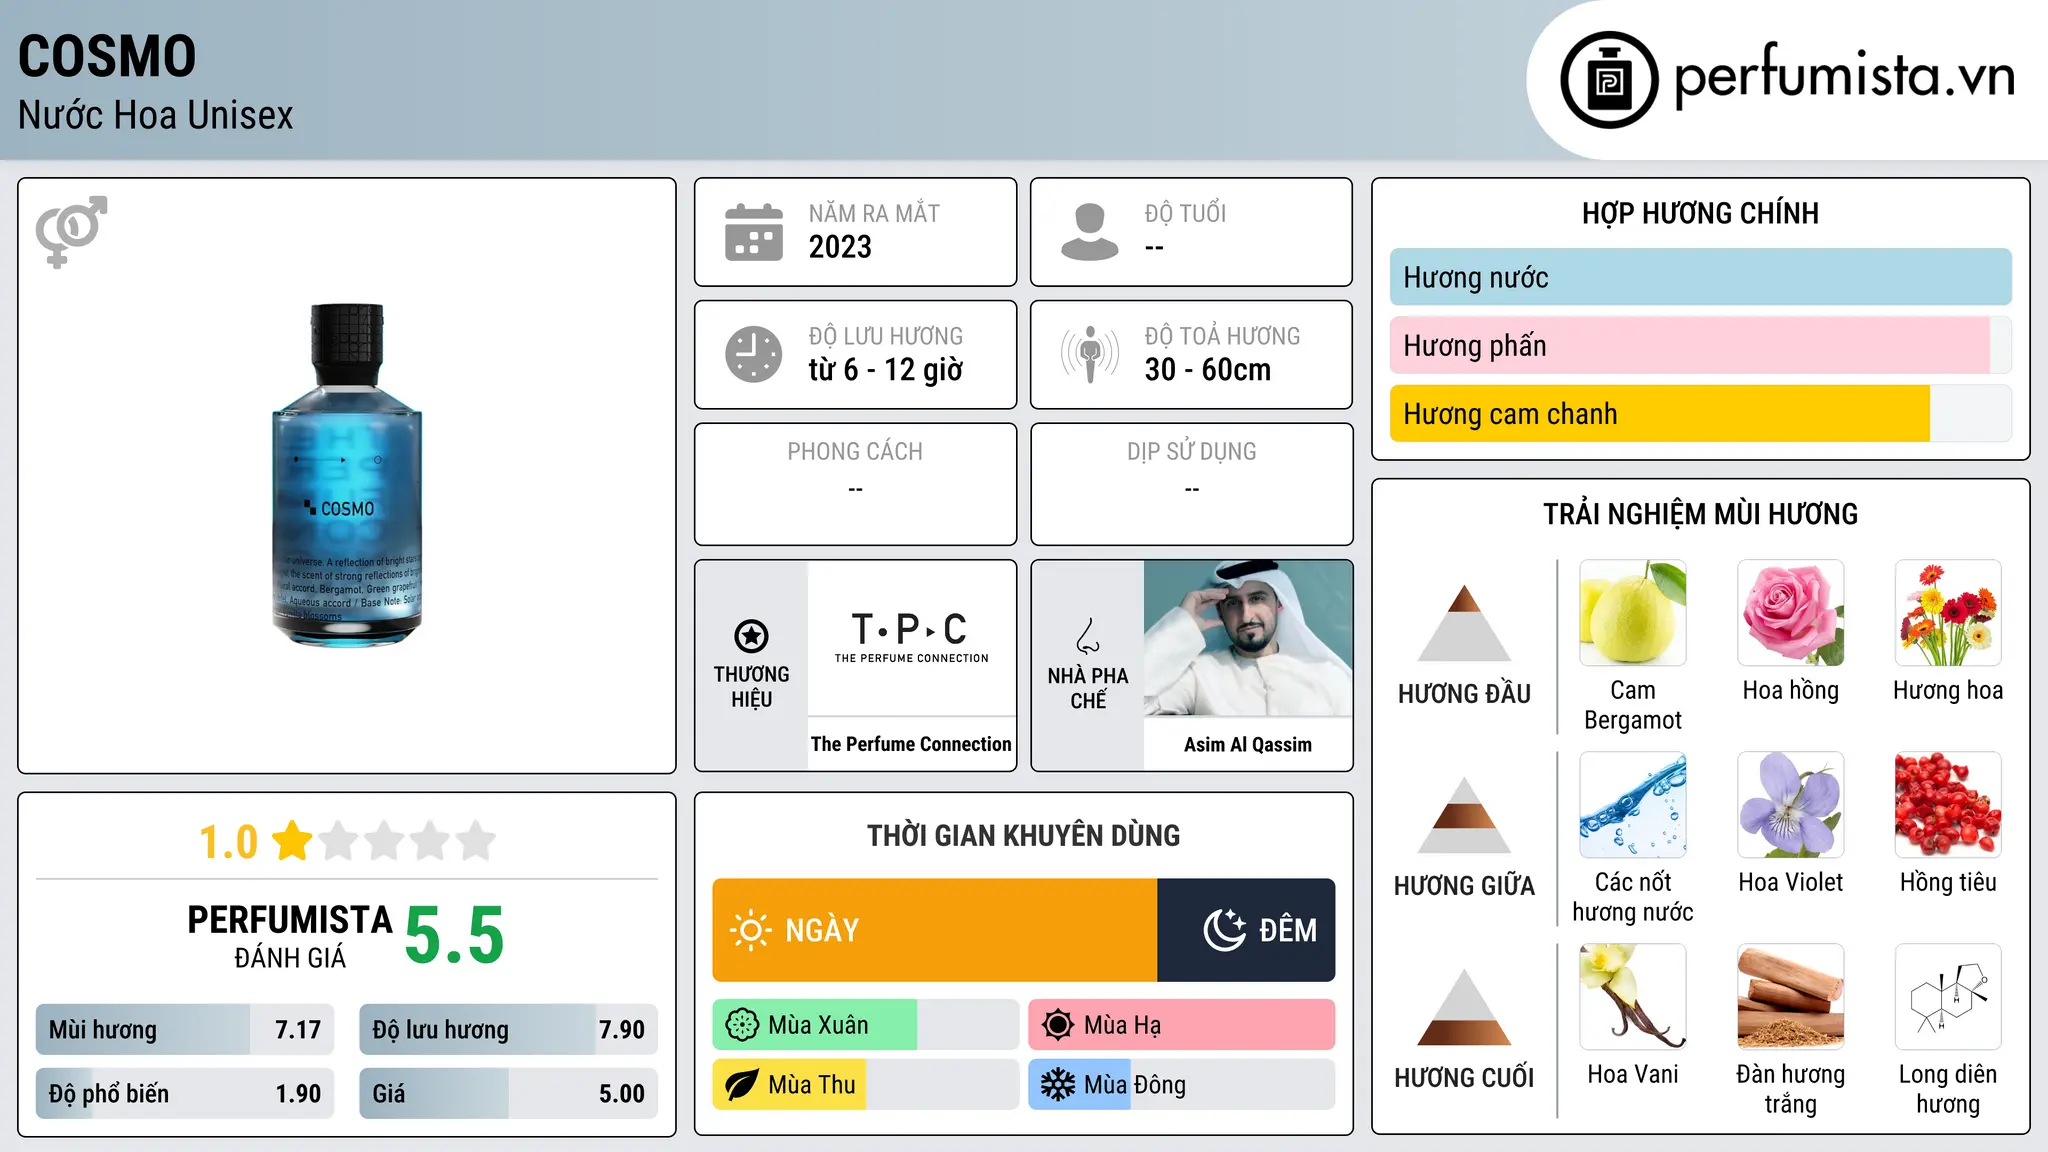Click the perfumista.vn bottle logo icon
This screenshot has height=1152, width=2048.
coord(1609,80)
